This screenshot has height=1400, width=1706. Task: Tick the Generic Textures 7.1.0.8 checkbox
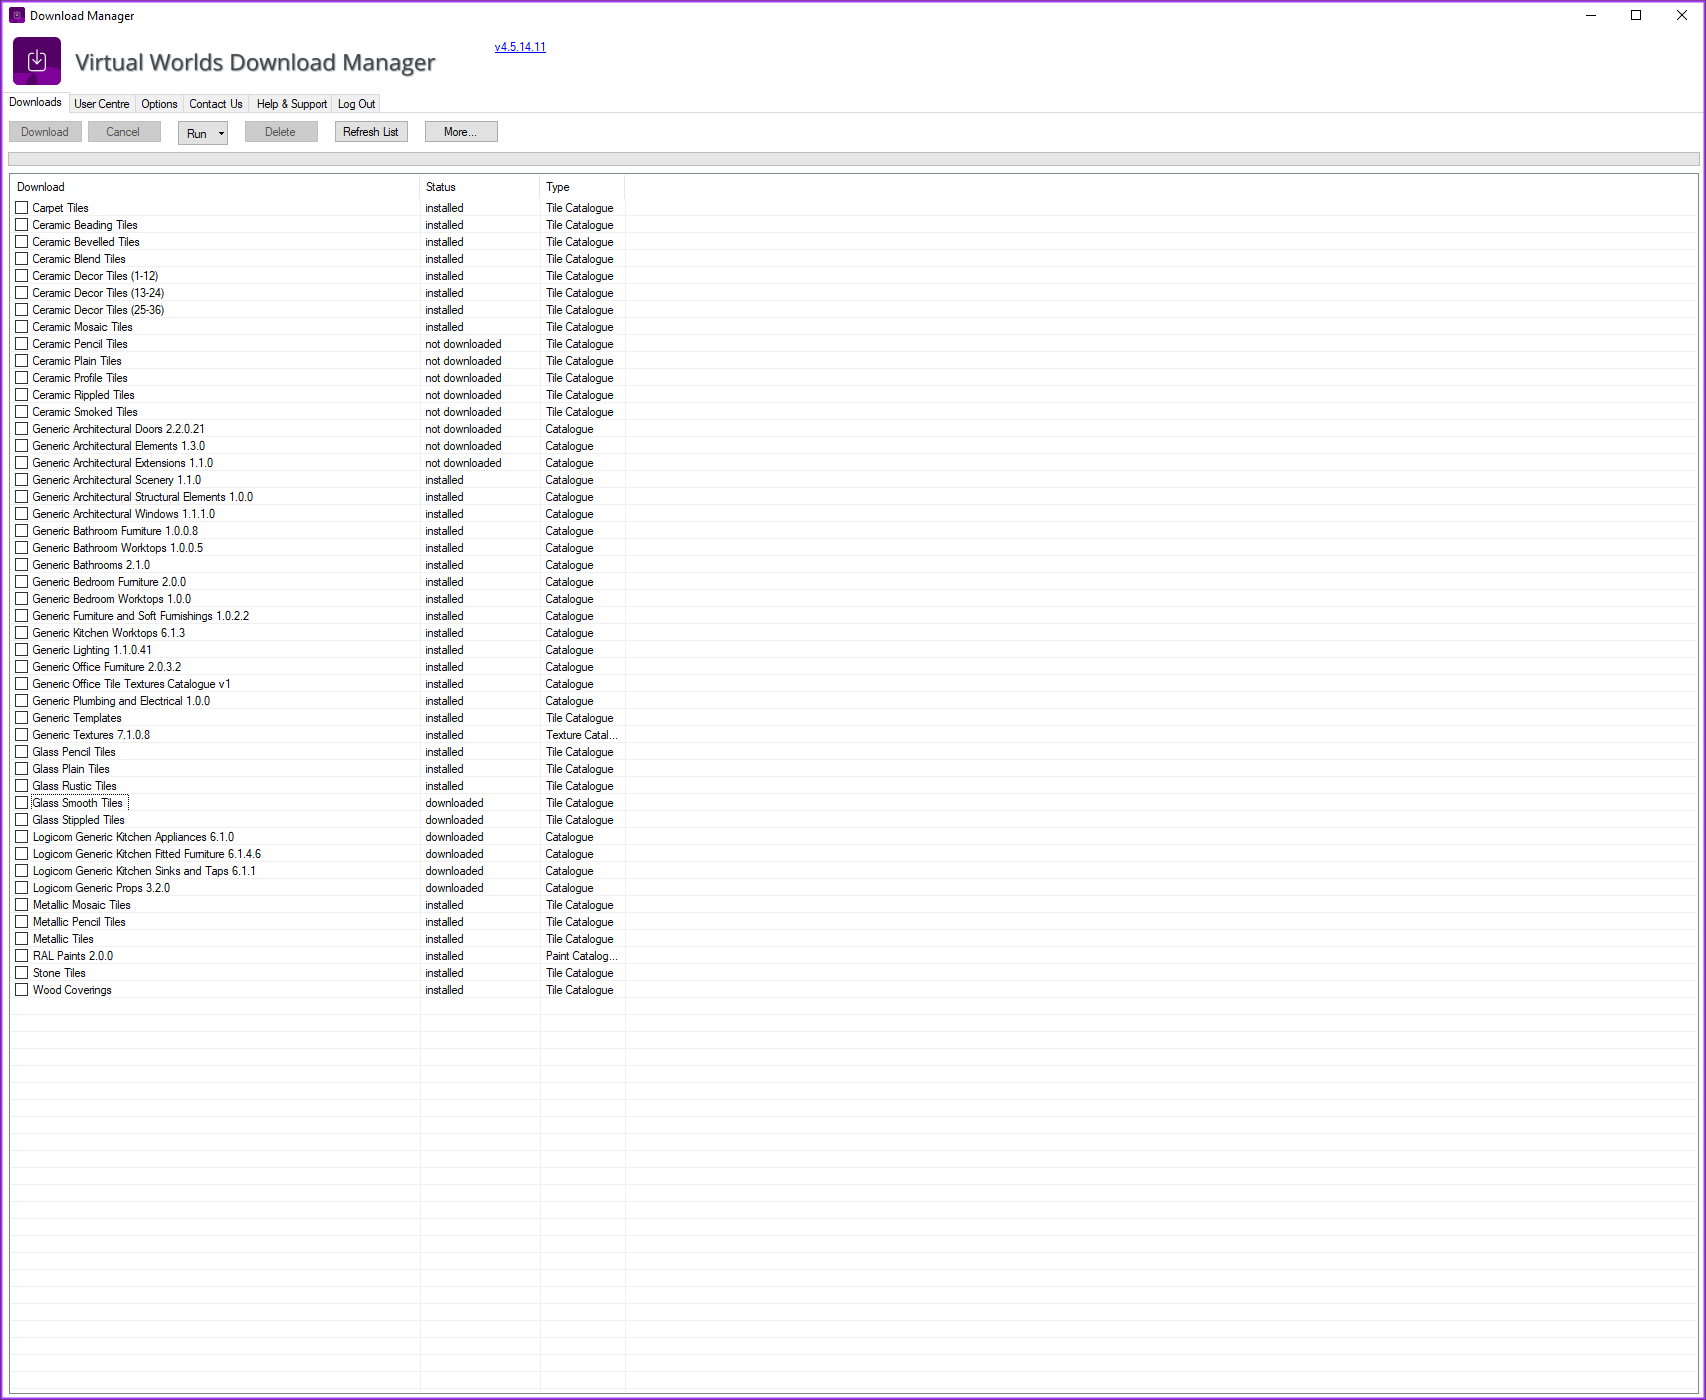(x=21, y=735)
